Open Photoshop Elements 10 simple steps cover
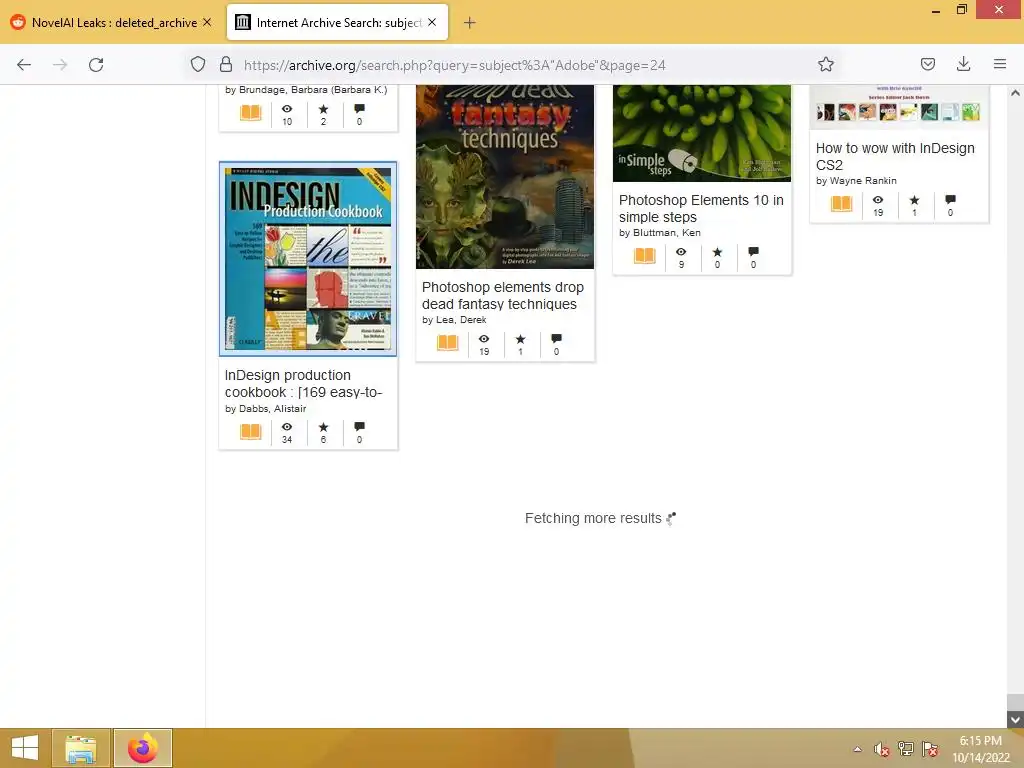 pos(701,133)
